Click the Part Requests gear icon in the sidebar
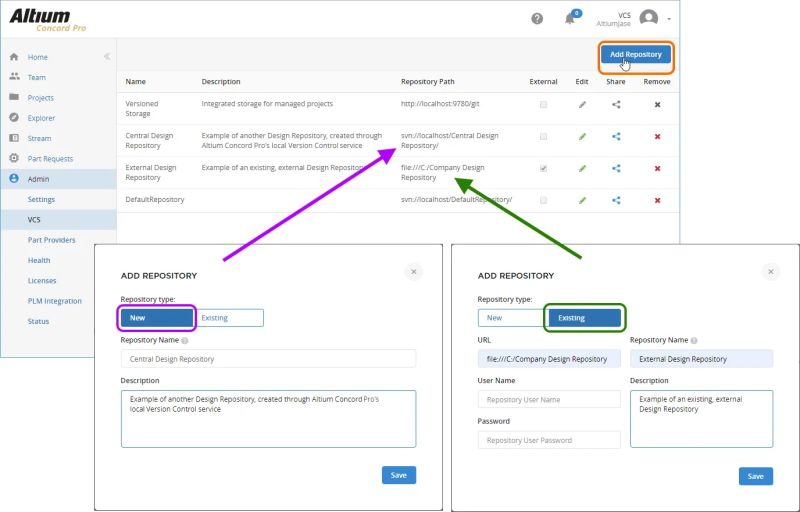 point(14,158)
